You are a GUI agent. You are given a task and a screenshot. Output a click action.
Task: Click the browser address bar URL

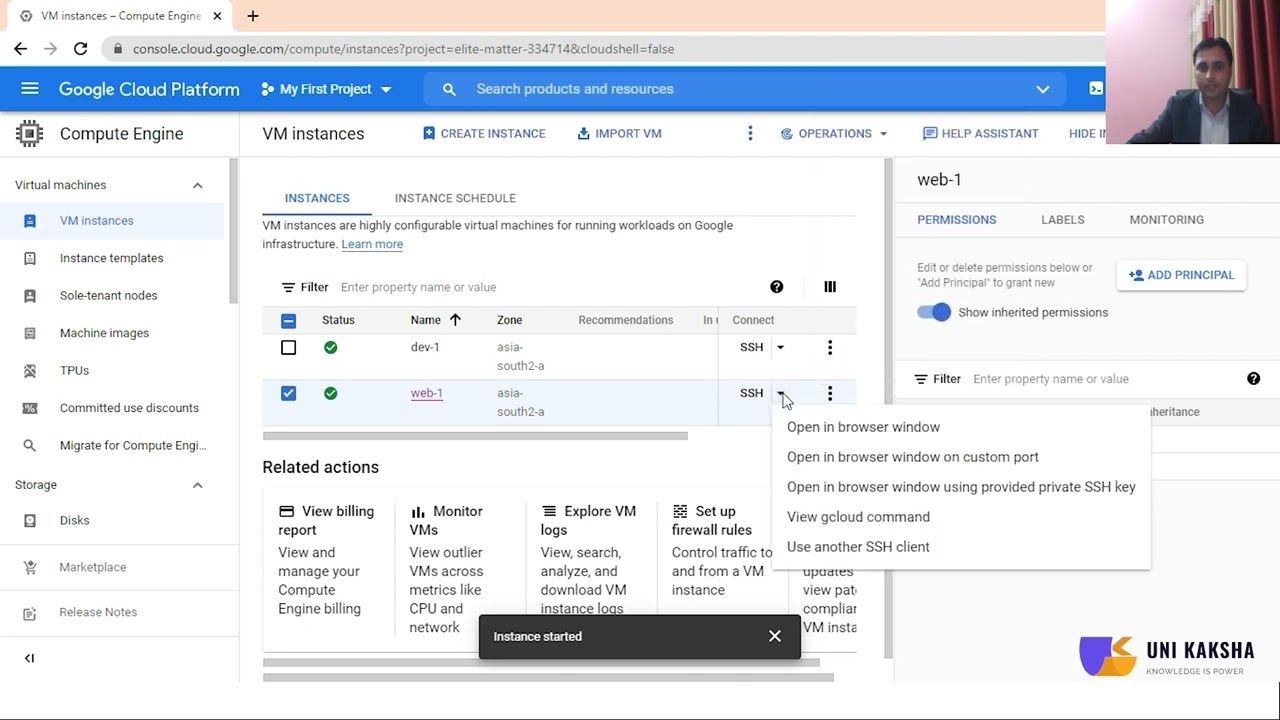click(403, 49)
